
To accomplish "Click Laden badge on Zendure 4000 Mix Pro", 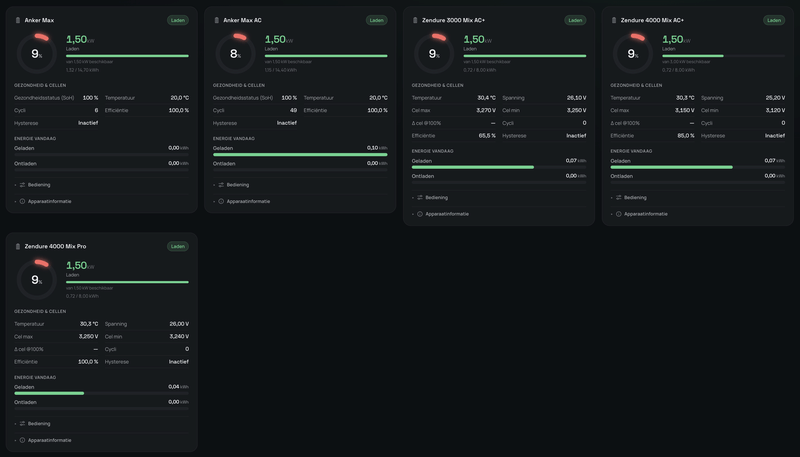I will click(178, 246).
